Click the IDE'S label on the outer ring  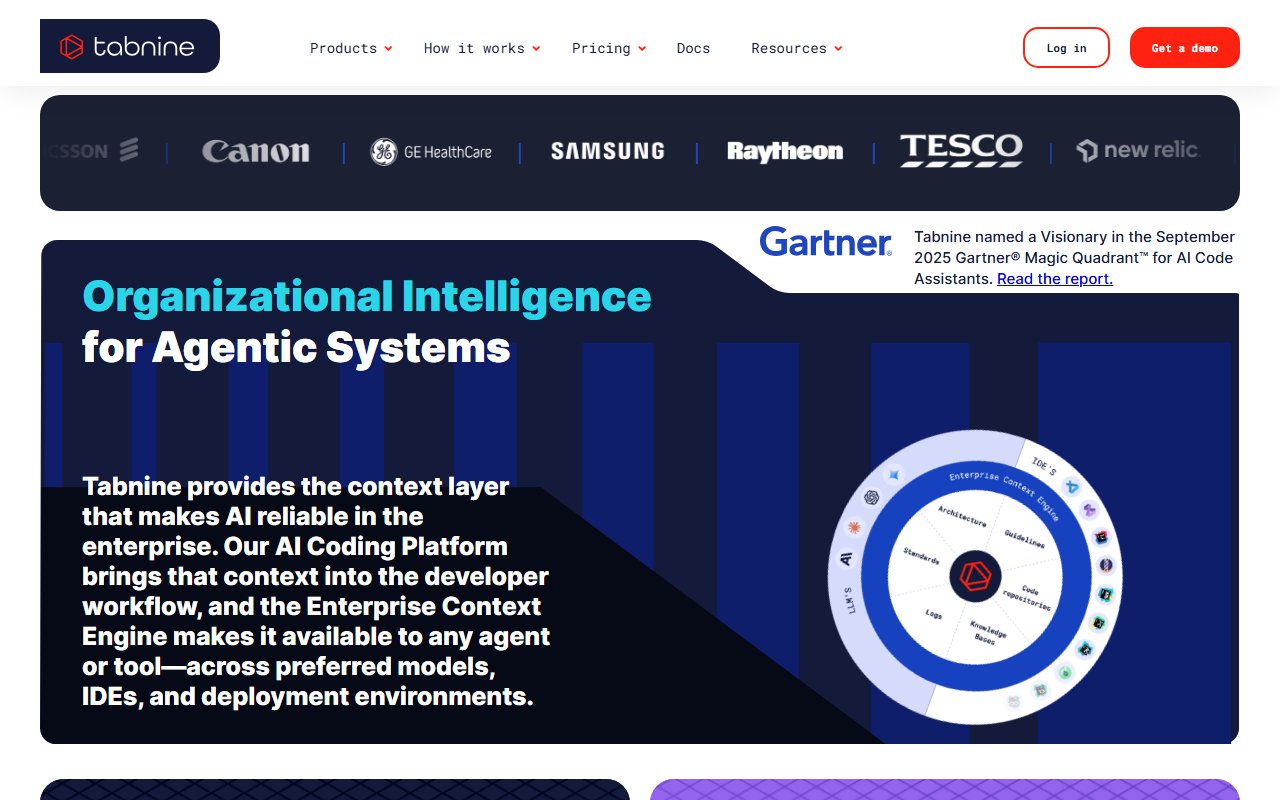tap(1044, 466)
